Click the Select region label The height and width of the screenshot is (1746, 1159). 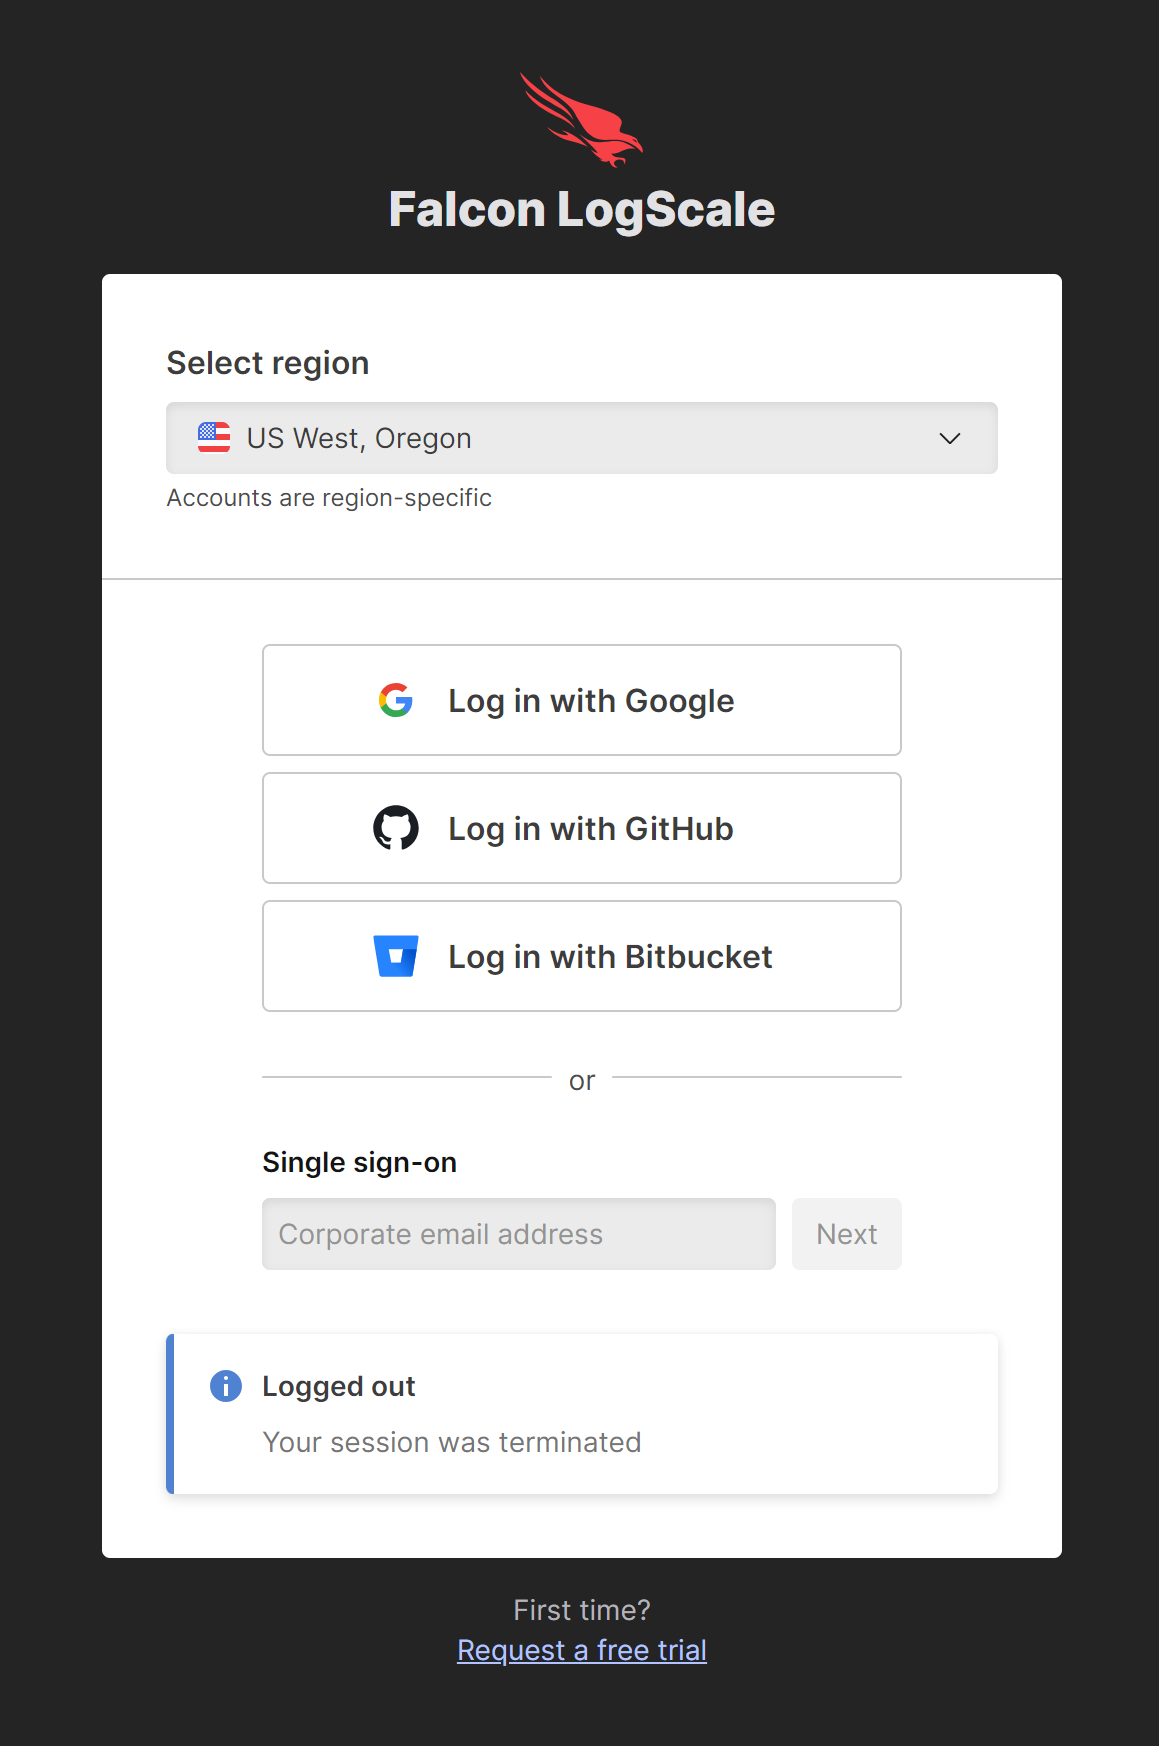(268, 363)
